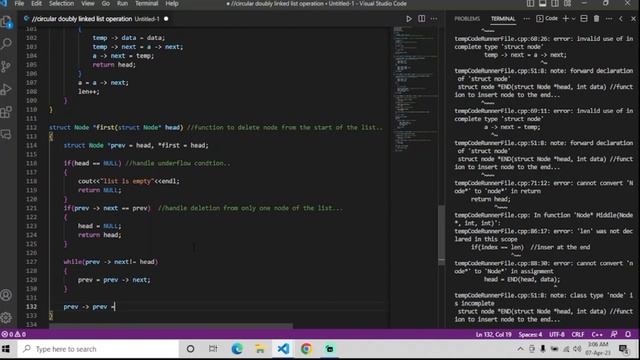Open Cortana circle in taskbar
This screenshot has width=640, height=360.
(190, 349)
